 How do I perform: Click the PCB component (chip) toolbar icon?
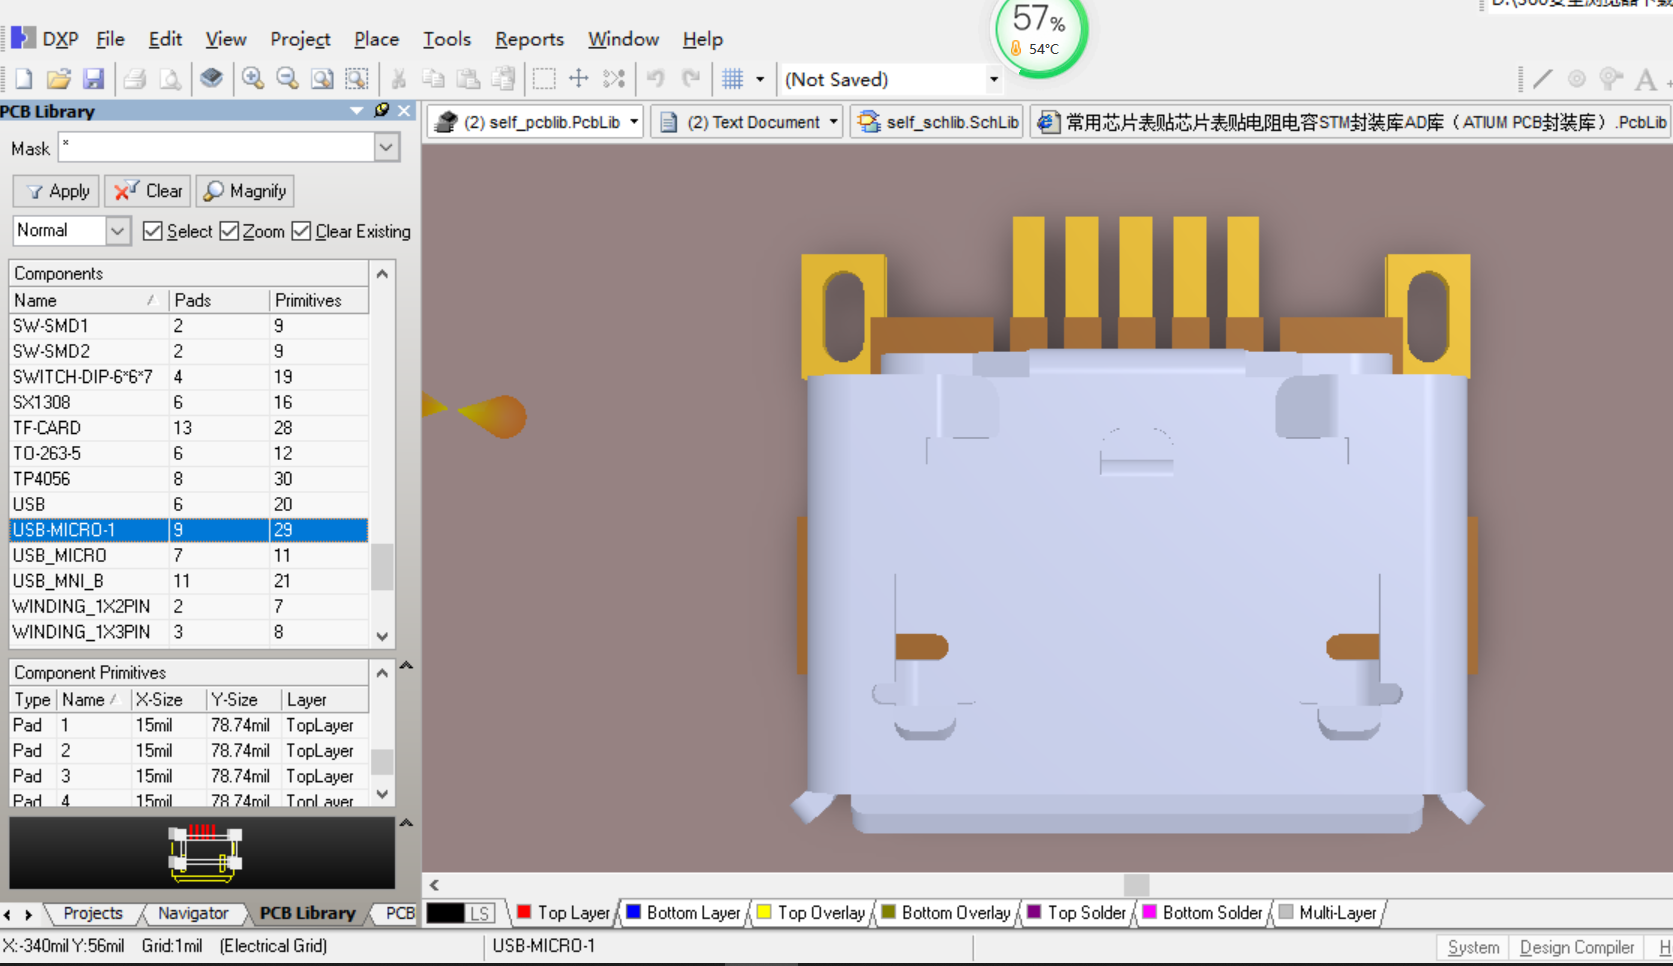coord(211,78)
